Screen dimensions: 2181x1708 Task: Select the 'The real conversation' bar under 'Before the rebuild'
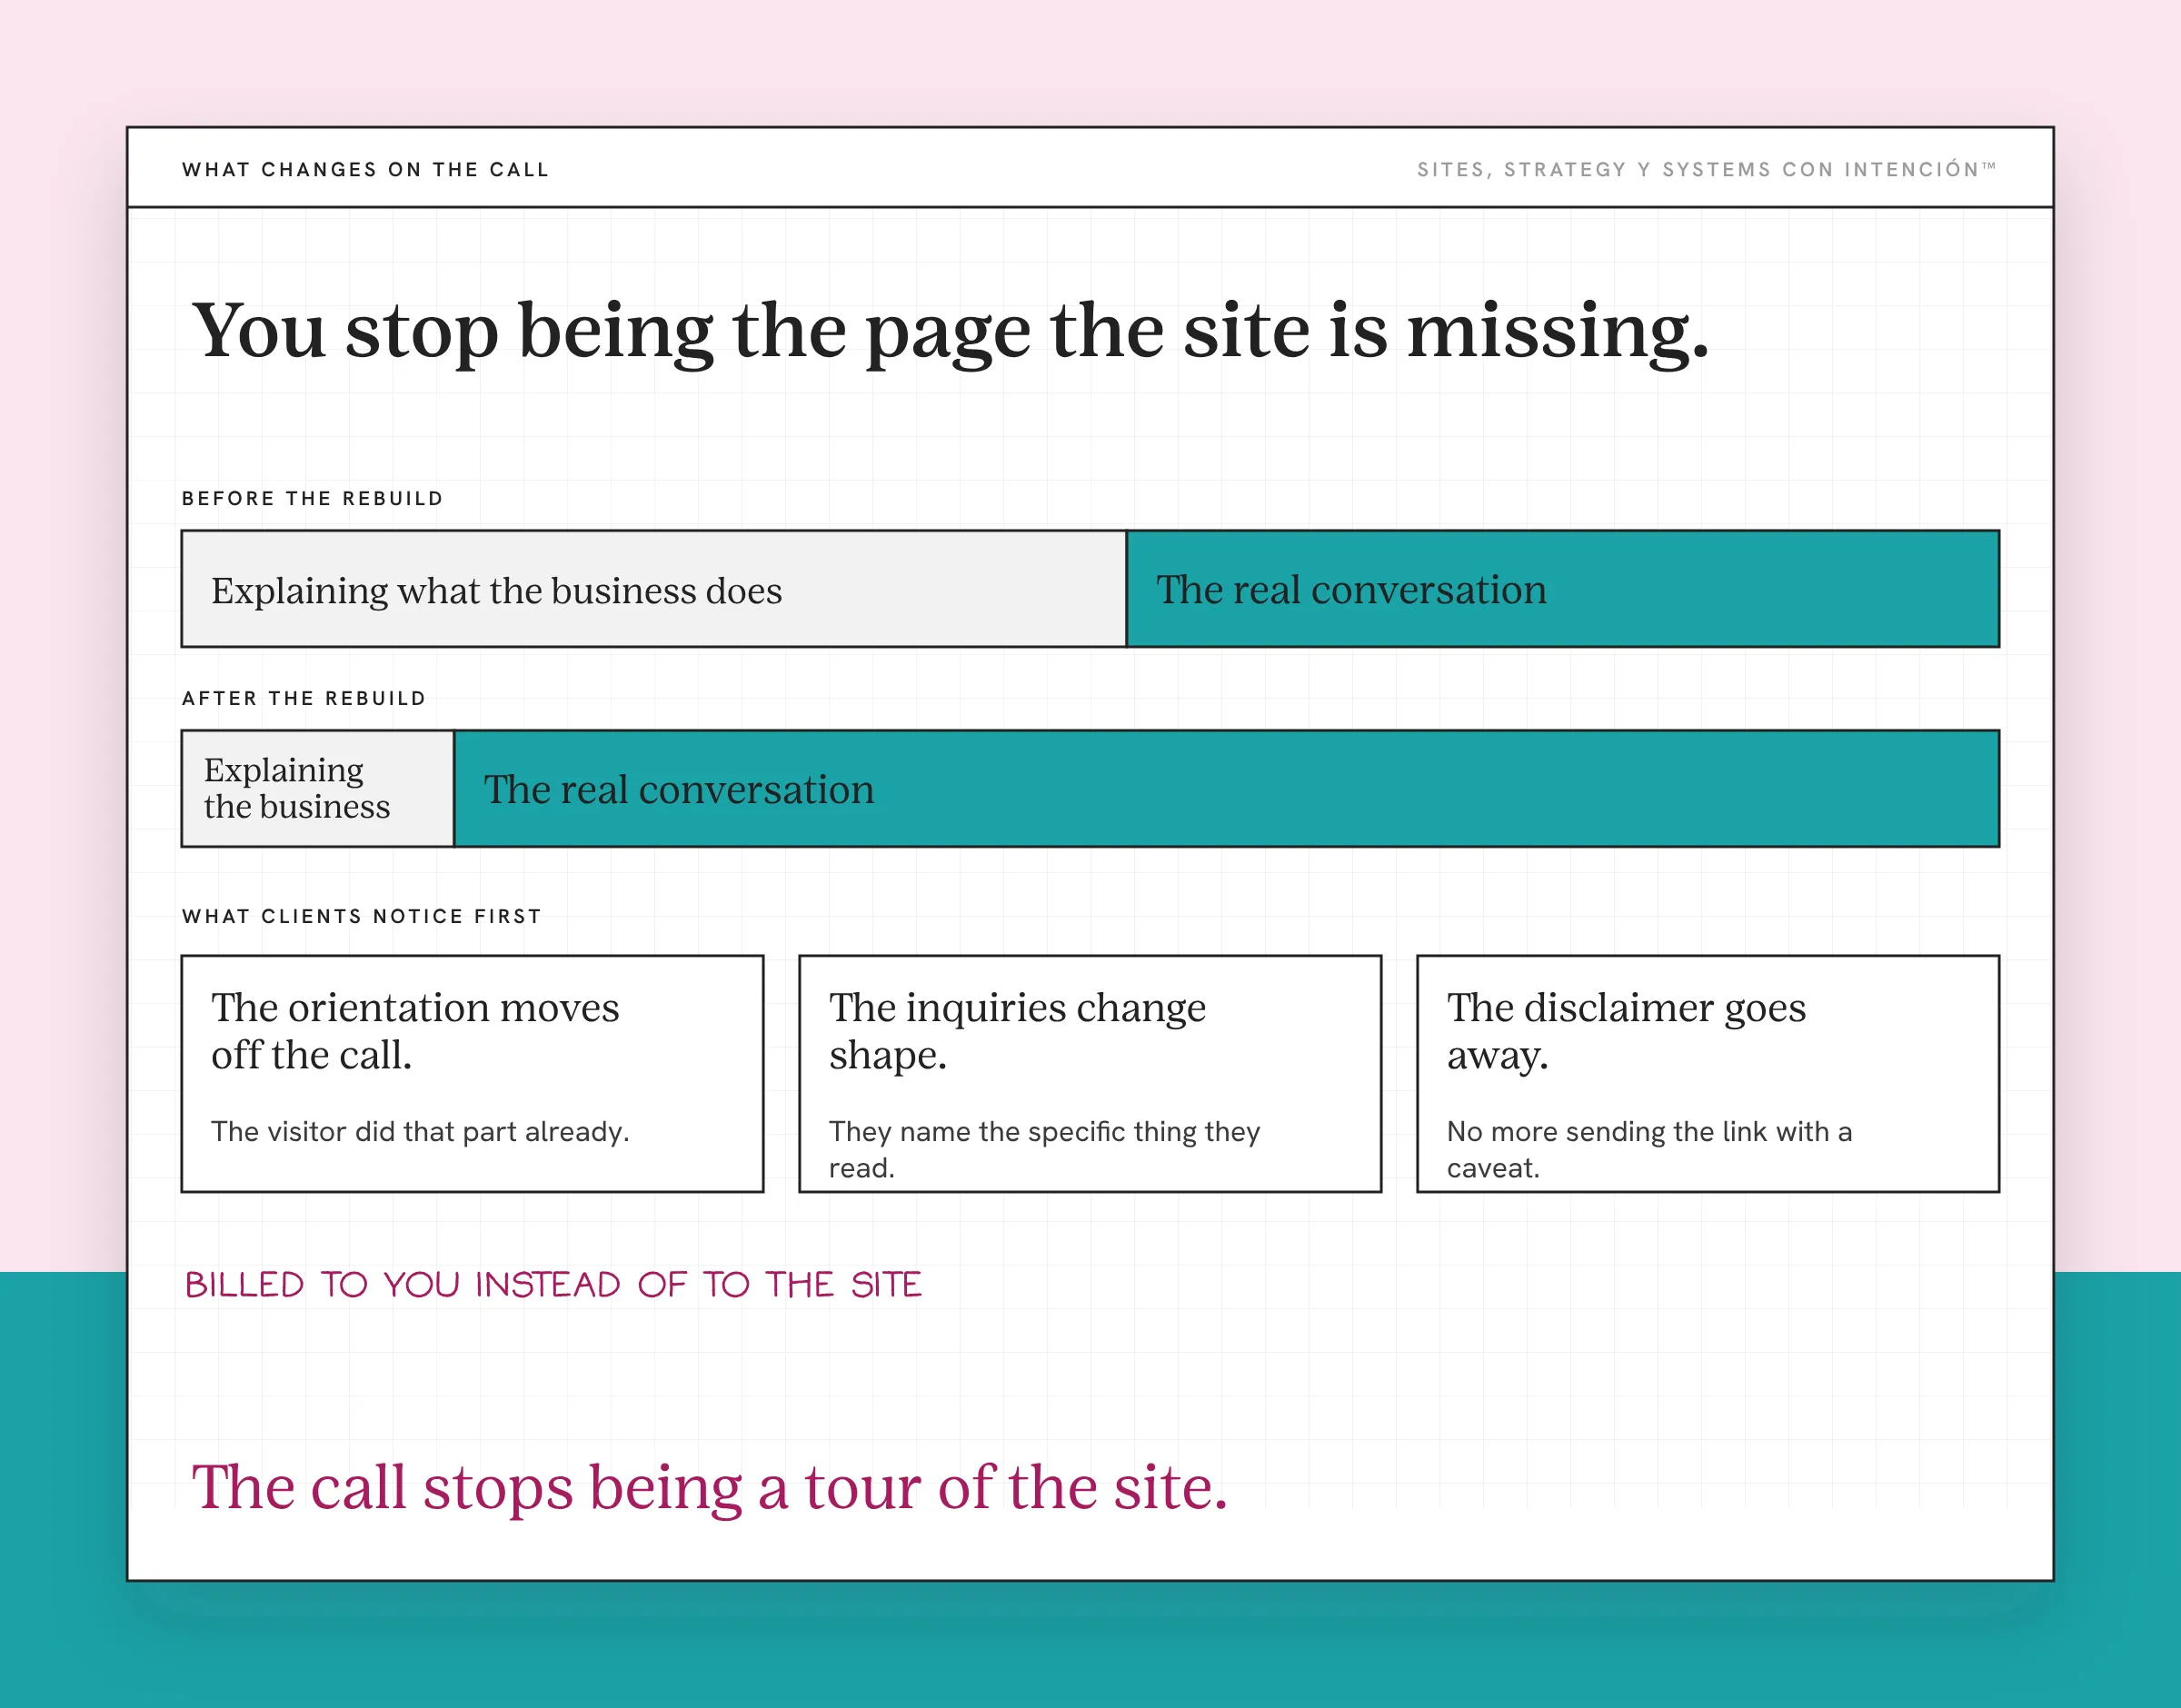click(x=1563, y=589)
